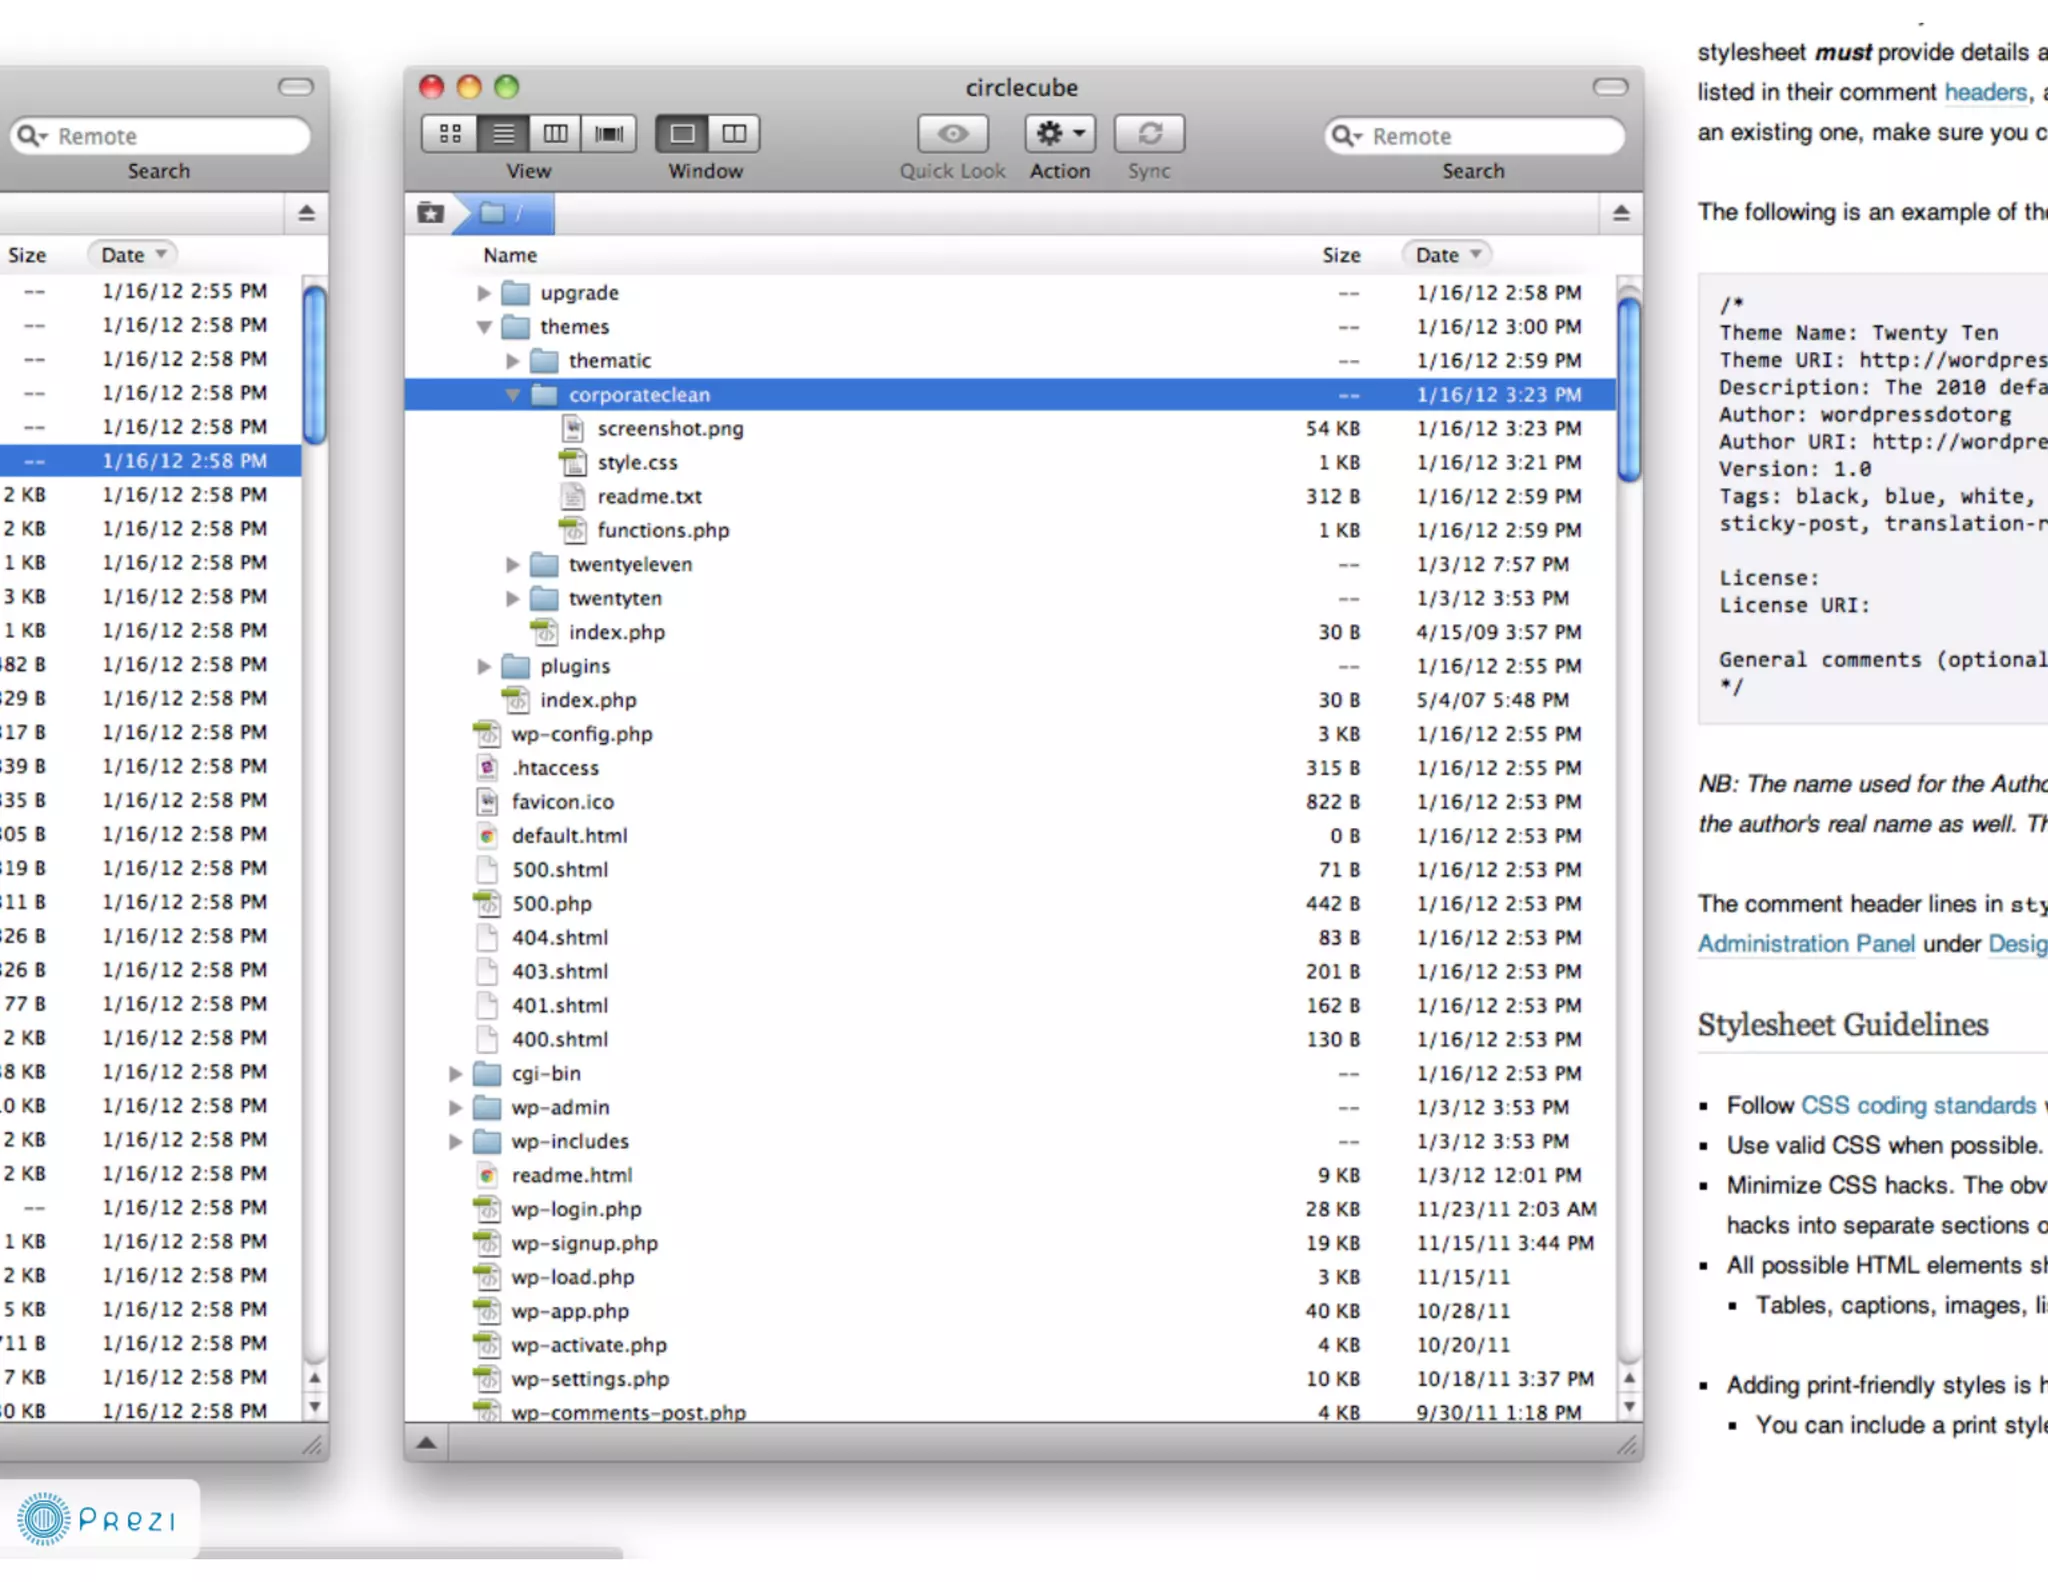
Task: Choose dual-pane window layout
Action: point(734,134)
